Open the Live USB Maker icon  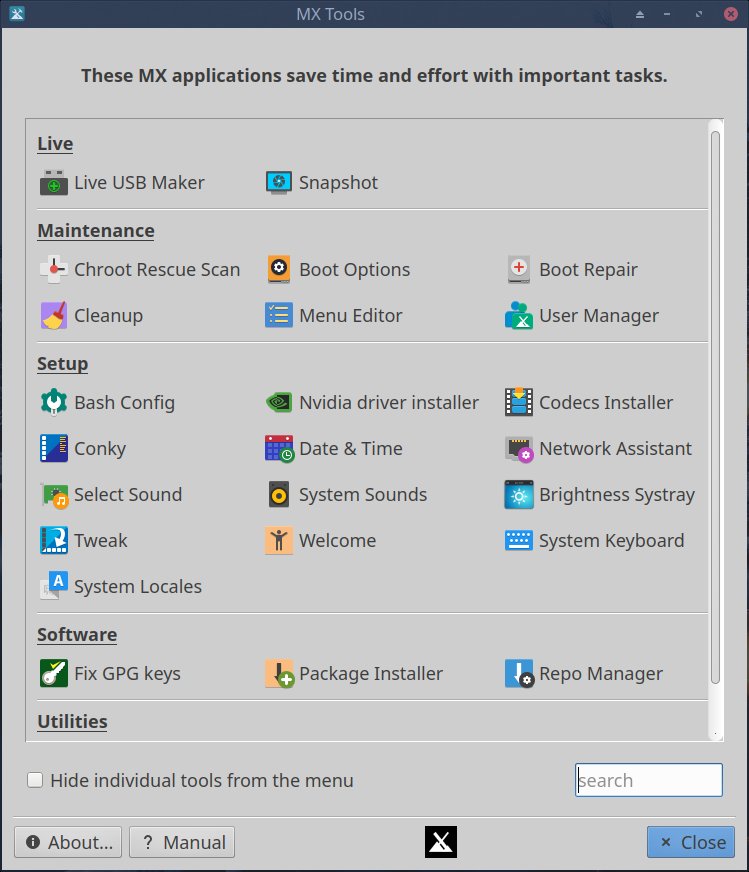click(x=53, y=183)
